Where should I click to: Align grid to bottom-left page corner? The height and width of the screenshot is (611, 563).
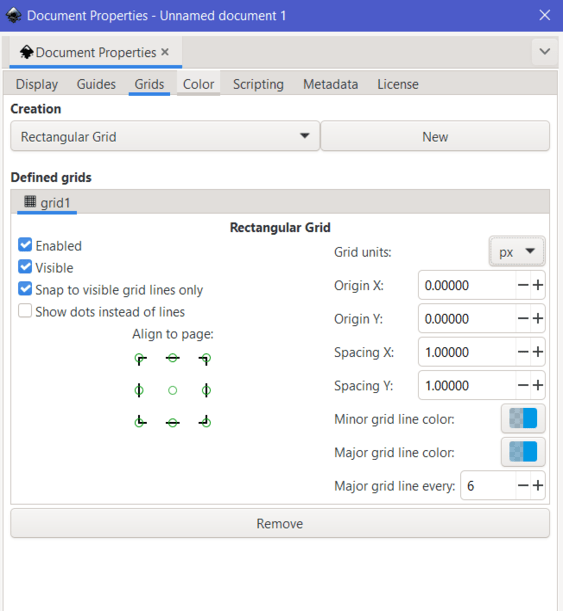tap(140, 422)
